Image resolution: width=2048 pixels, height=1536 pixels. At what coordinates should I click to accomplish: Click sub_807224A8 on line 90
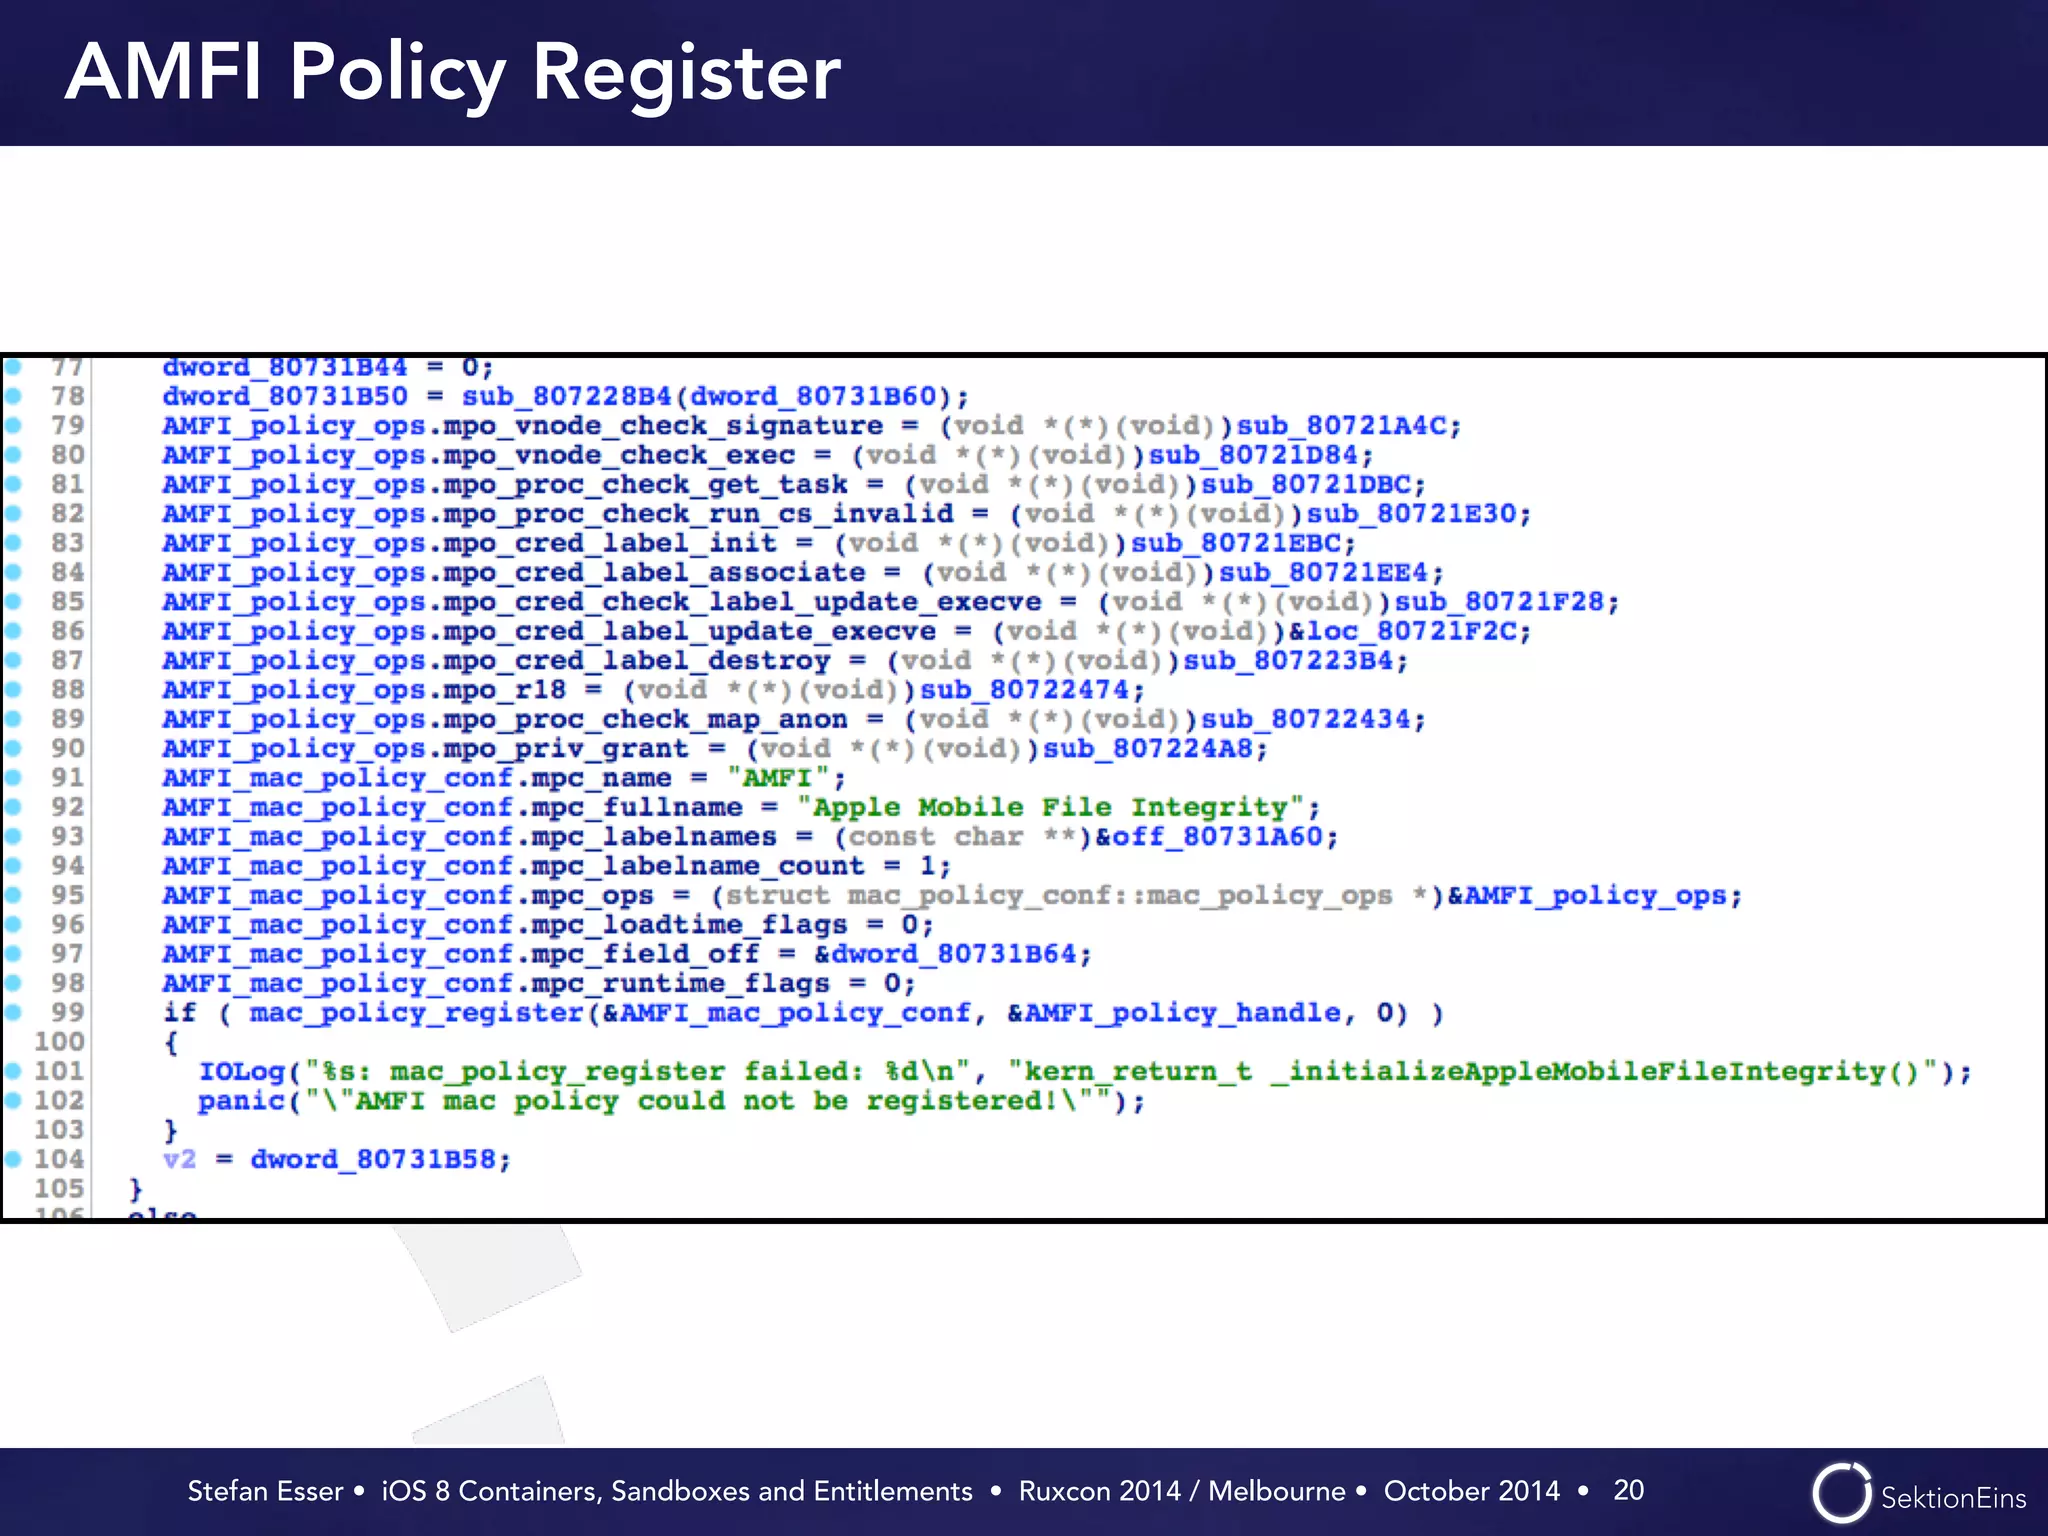coord(1148,749)
